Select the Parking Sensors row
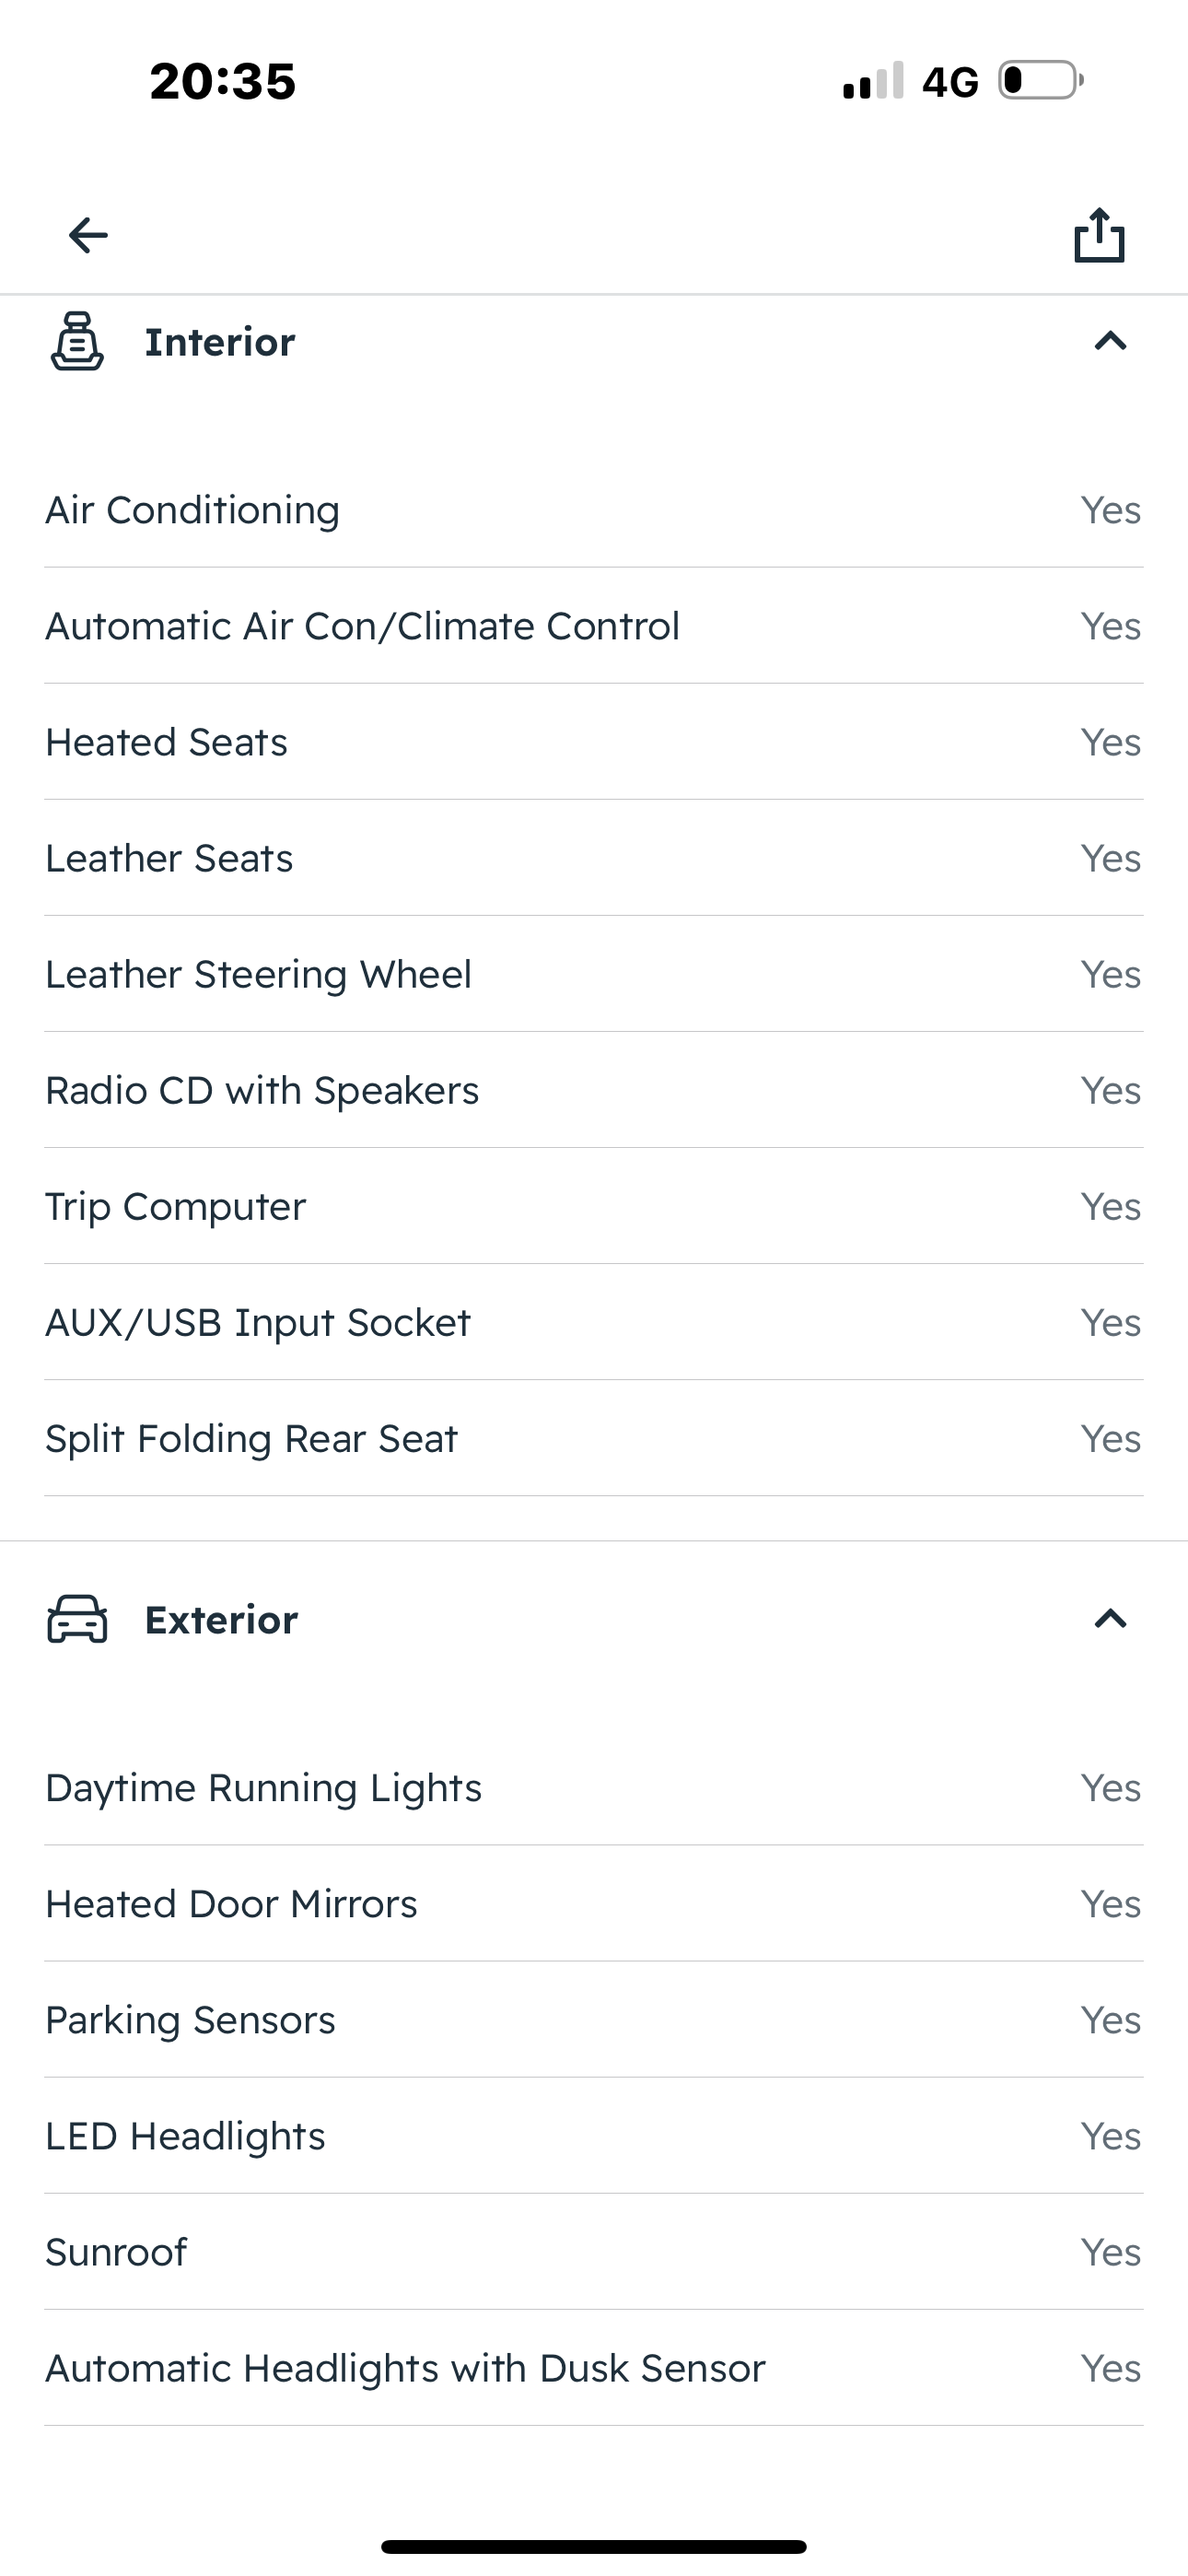Screen dimensions: 1188x2576 pos(594,2020)
